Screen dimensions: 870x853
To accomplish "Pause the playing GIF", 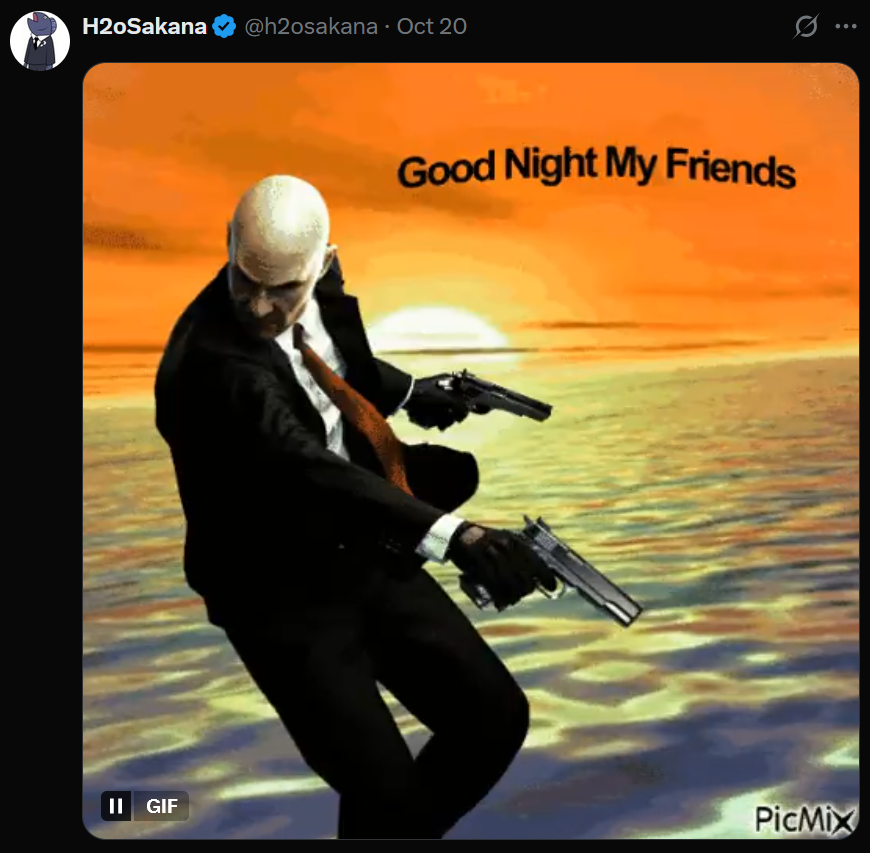I will click(117, 805).
